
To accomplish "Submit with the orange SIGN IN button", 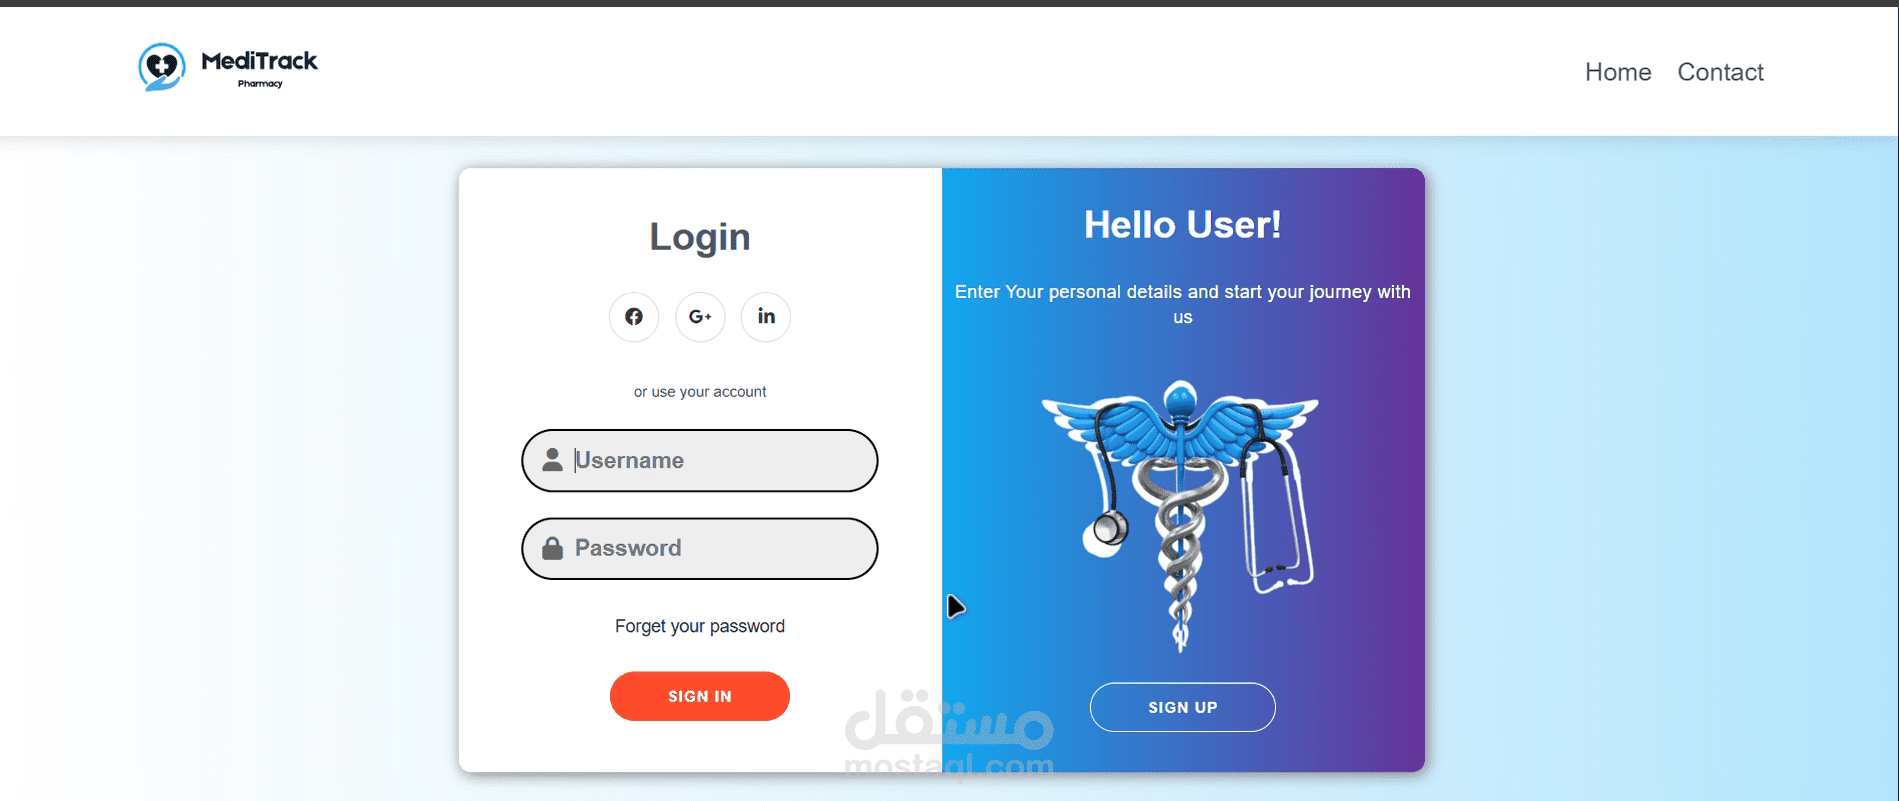I will (x=700, y=696).
